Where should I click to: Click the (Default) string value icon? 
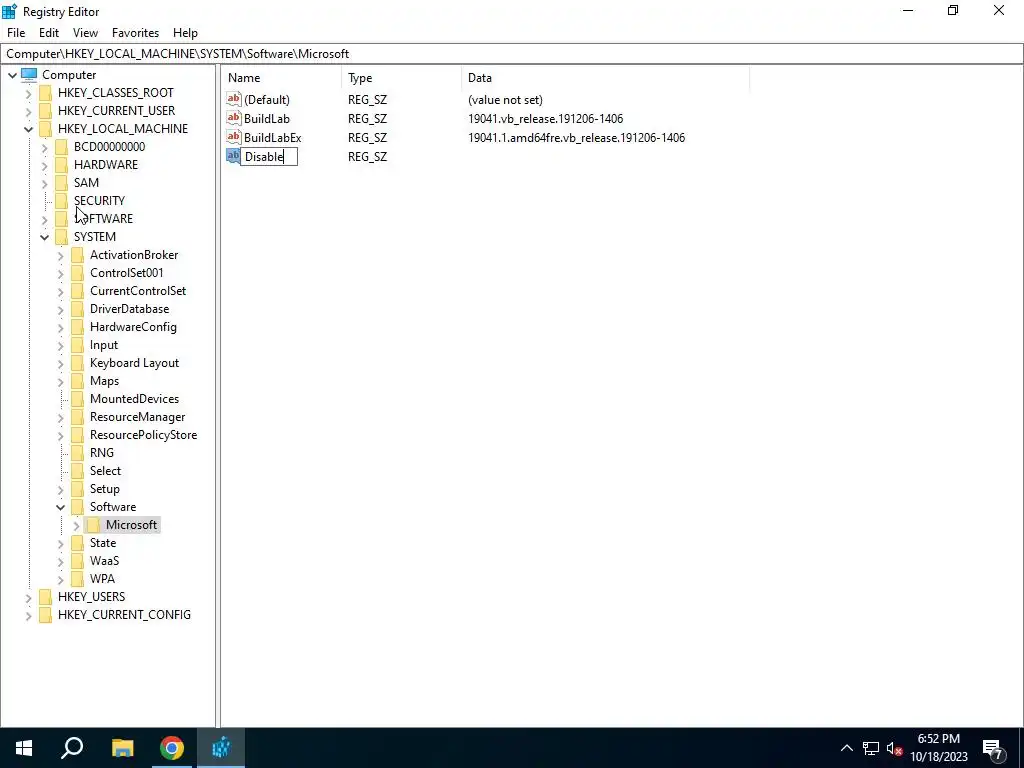[x=233, y=99]
